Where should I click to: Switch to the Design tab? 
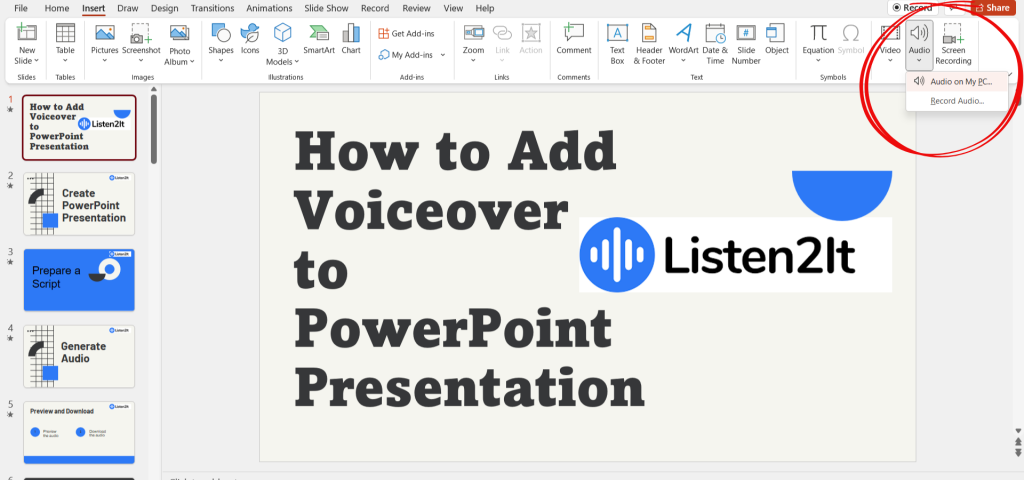[x=165, y=8]
